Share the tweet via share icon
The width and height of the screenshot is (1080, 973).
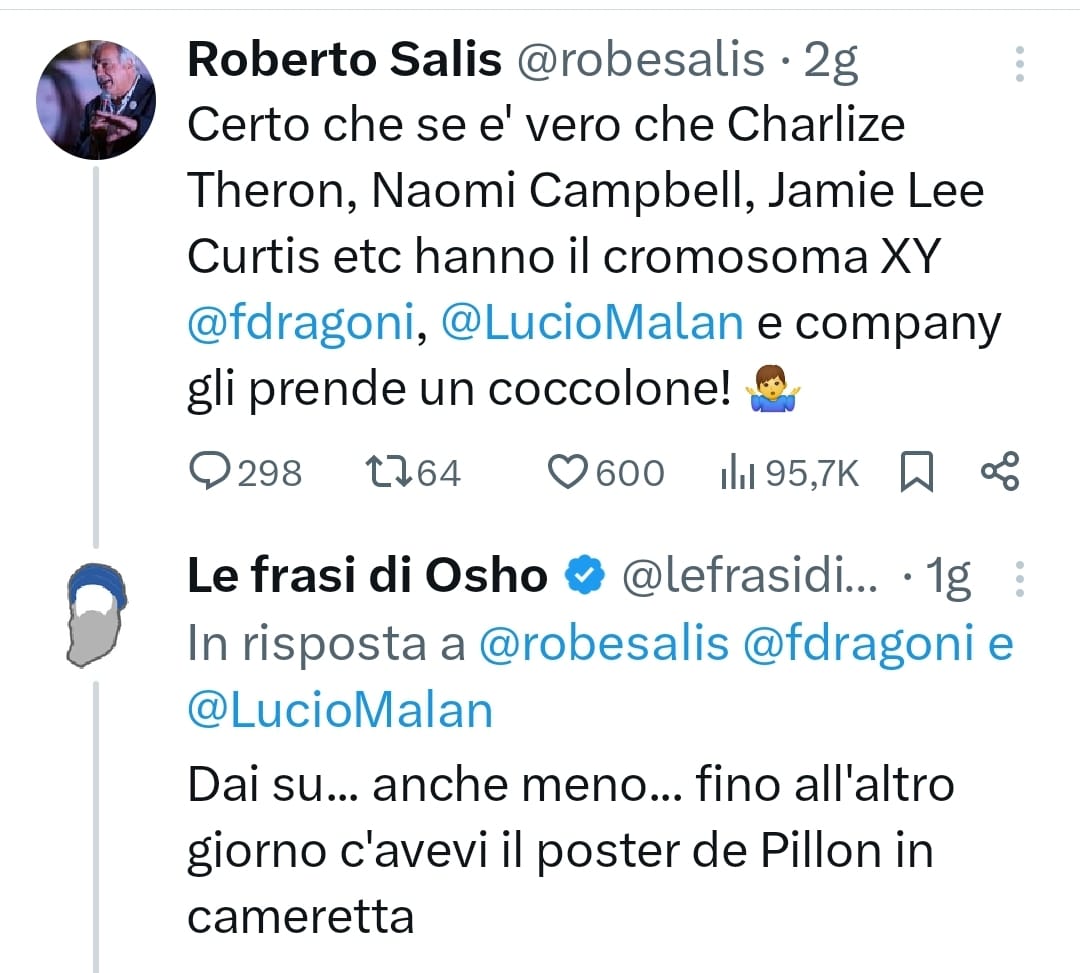(1000, 472)
